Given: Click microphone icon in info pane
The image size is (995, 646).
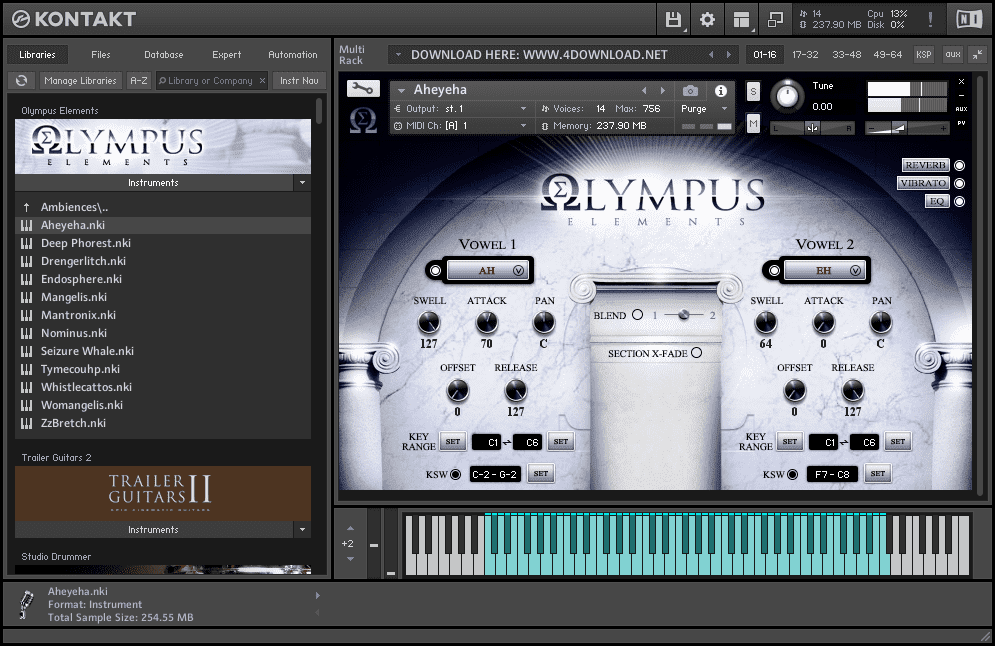Looking at the screenshot, I should coord(25,604).
